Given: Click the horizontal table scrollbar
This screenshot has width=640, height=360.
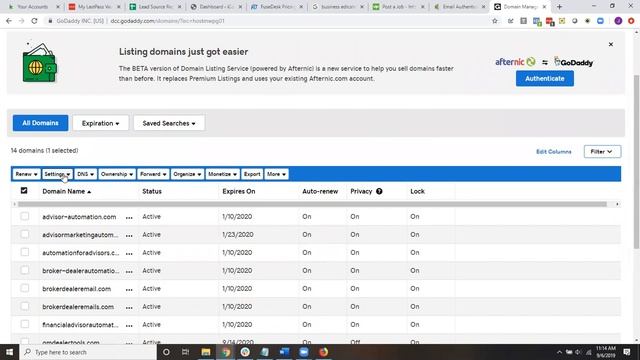Looking at the screenshot, I should (x=312, y=204).
